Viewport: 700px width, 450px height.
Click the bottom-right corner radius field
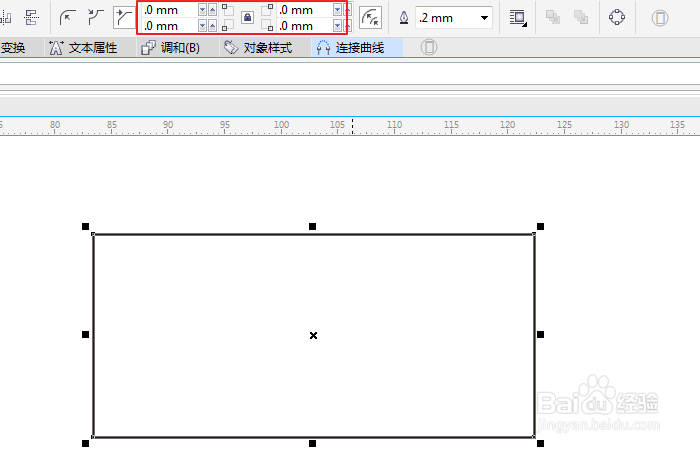pos(305,26)
